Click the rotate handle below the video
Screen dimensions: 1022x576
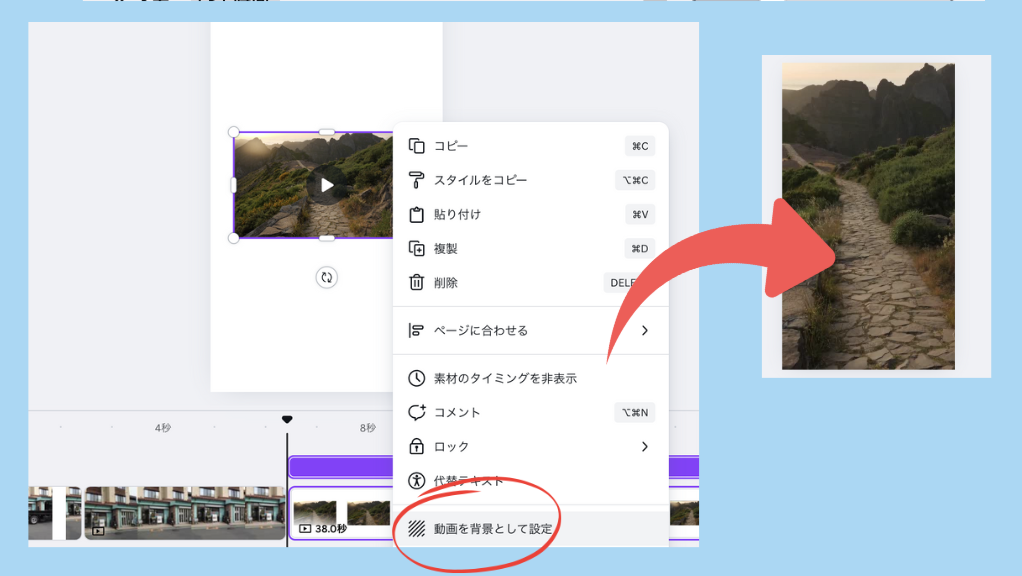coord(327,278)
